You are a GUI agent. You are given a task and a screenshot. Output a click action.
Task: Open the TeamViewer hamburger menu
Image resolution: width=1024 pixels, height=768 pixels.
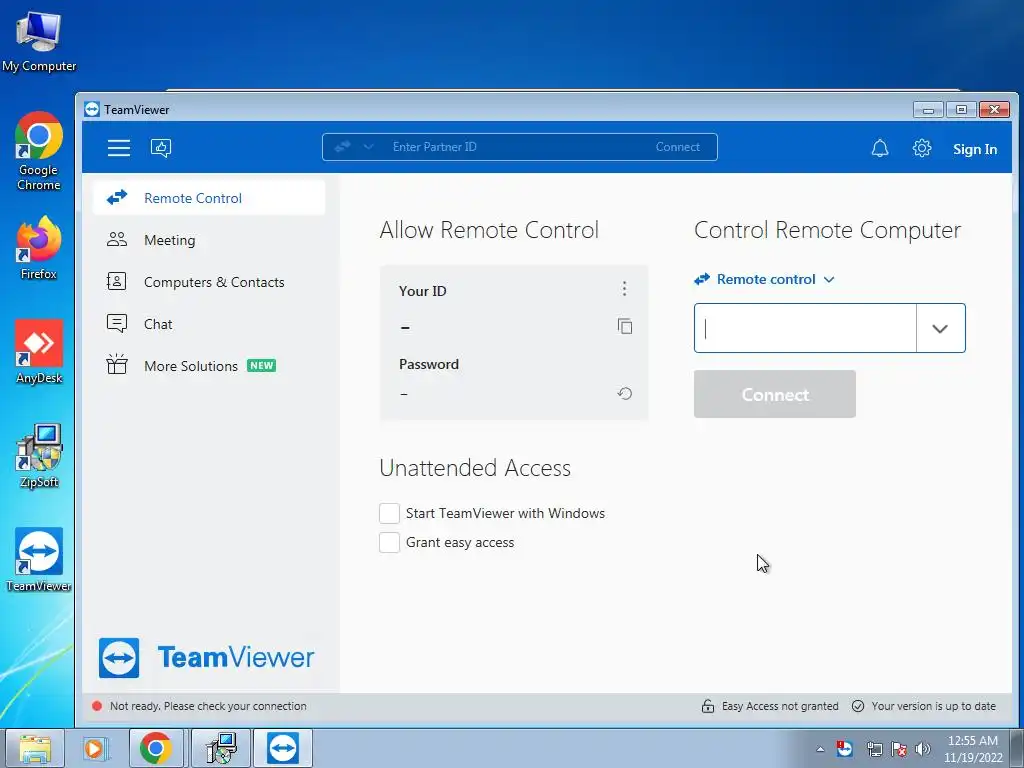119,148
